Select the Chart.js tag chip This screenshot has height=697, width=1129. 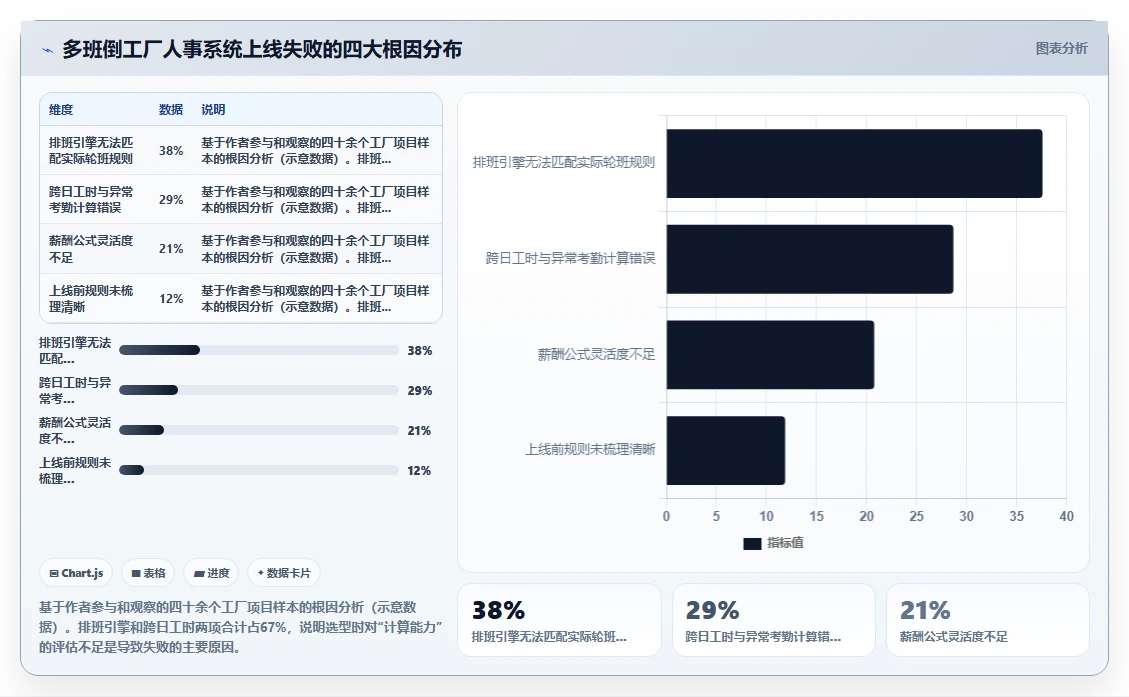click(76, 573)
